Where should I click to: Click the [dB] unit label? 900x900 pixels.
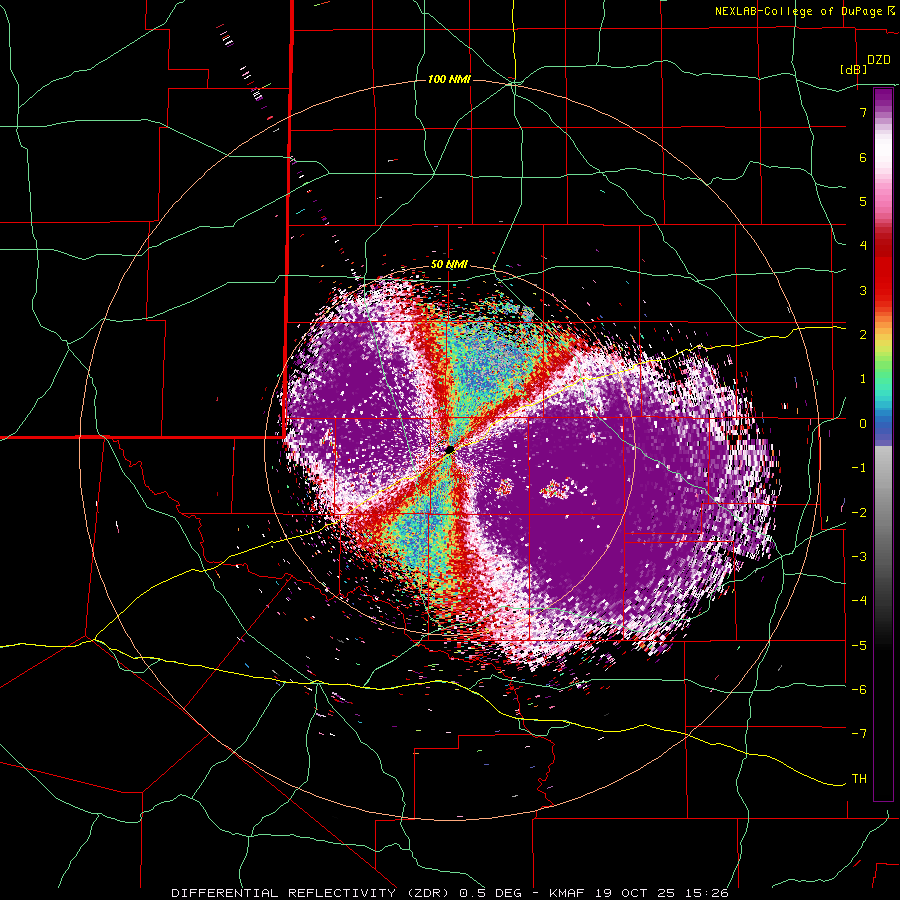pos(853,69)
